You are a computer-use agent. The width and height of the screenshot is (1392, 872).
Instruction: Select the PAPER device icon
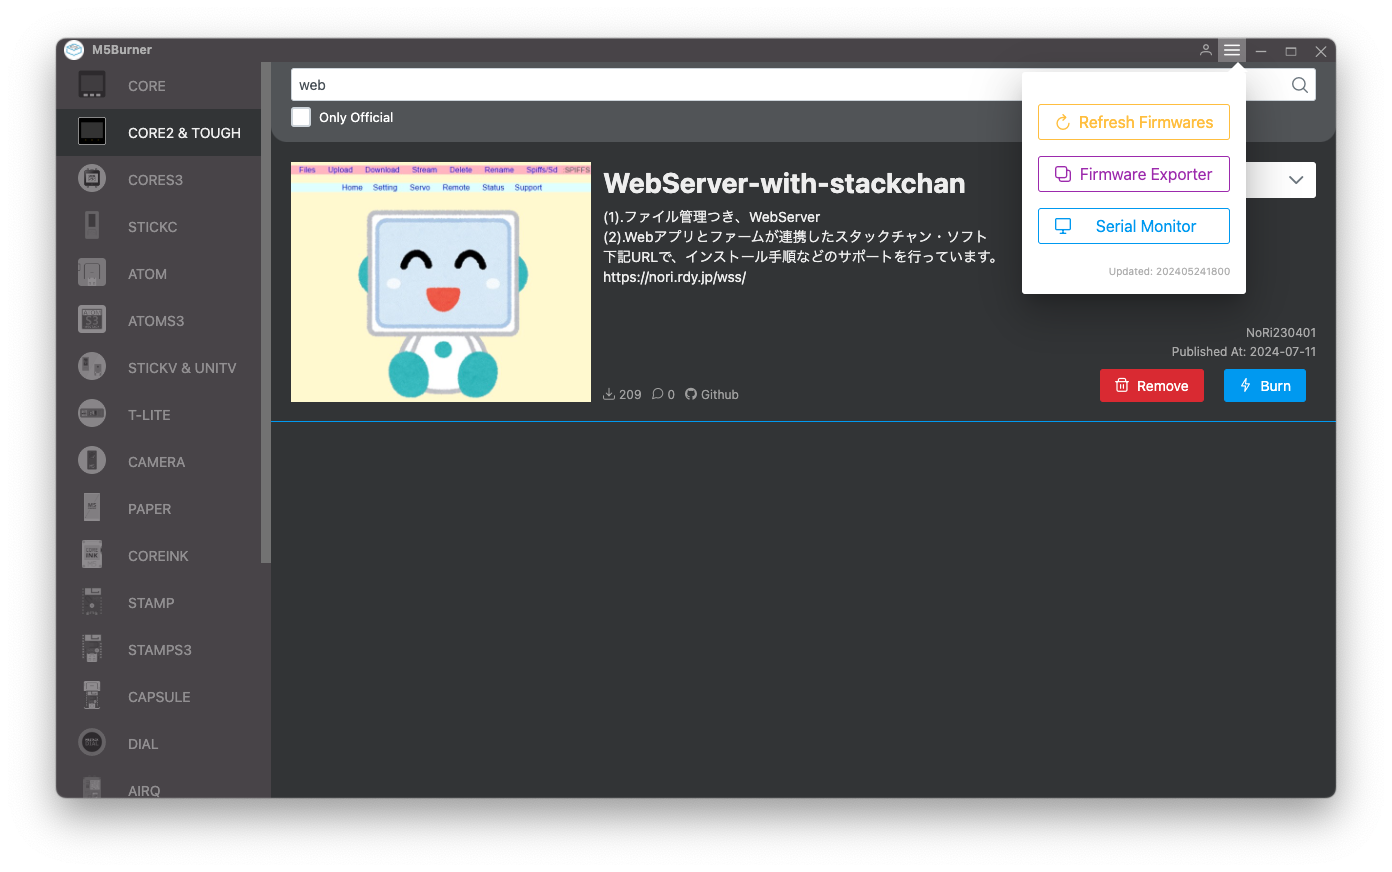coord(92,509)
